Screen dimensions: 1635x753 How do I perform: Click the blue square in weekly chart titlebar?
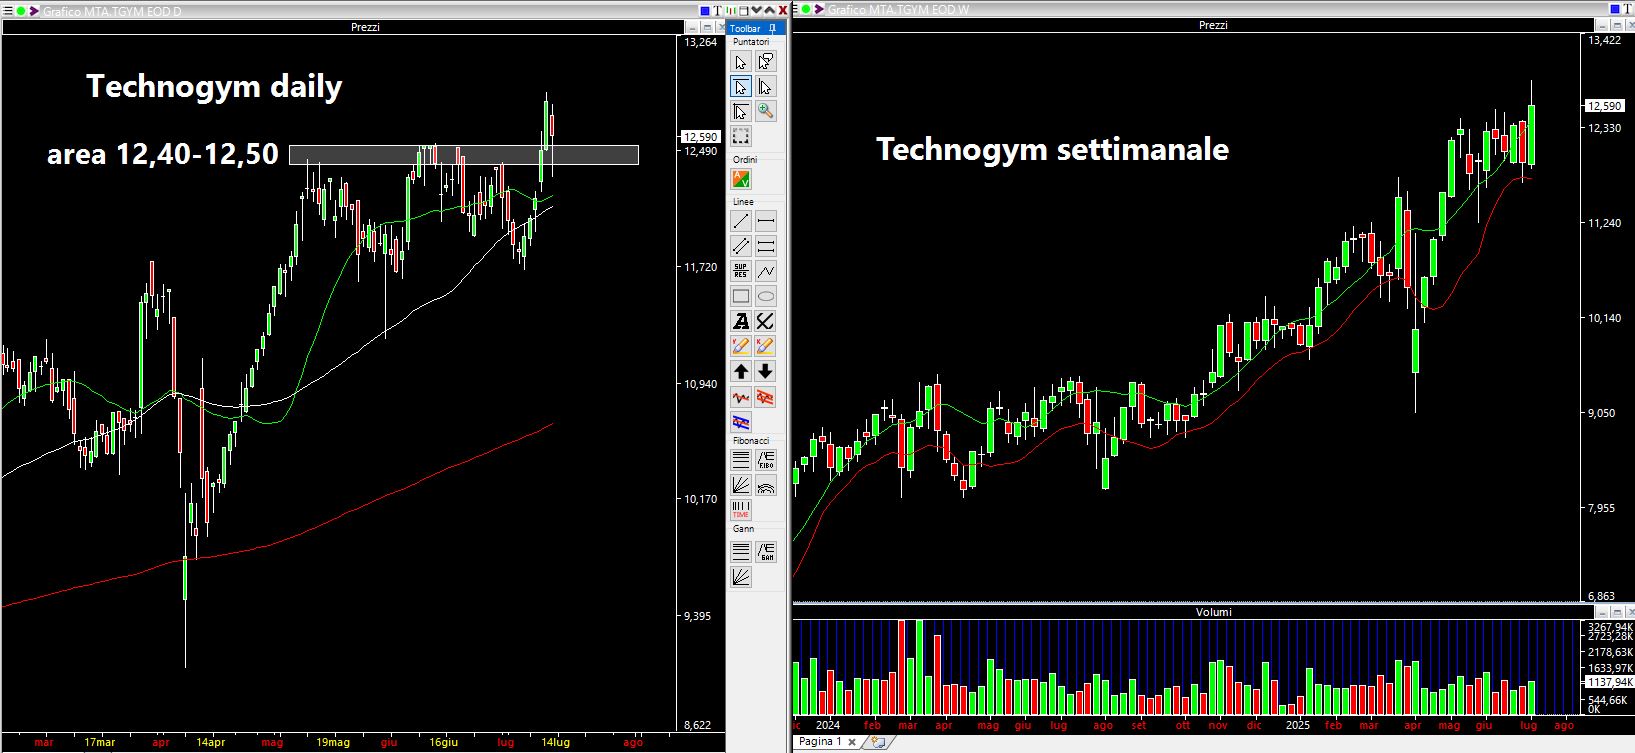[1615, 9]
